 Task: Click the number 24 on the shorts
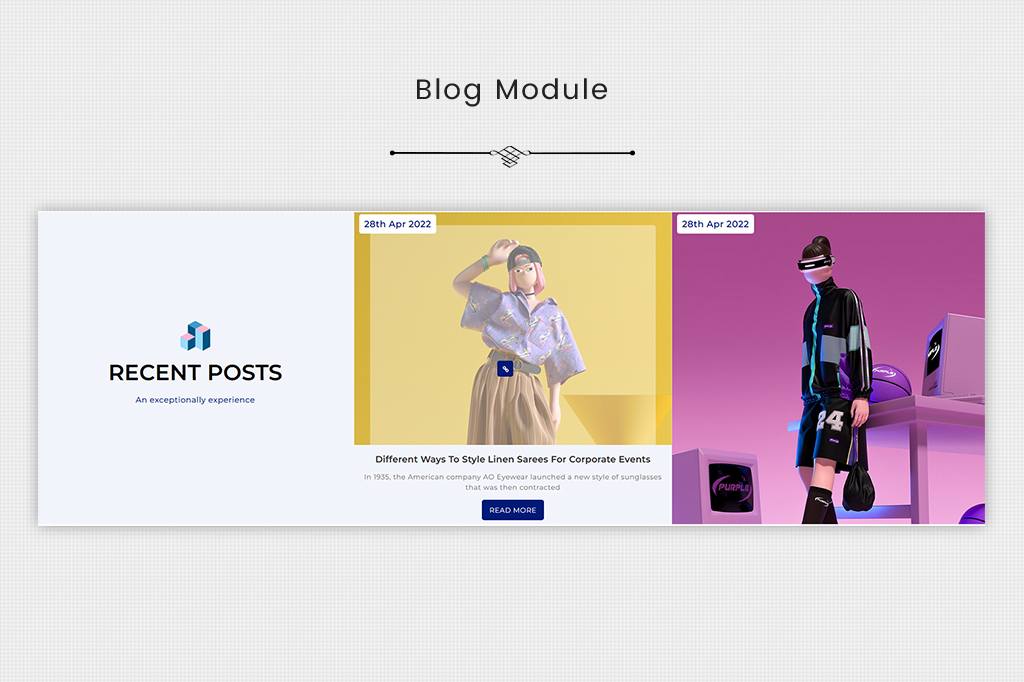pos(830,420)
